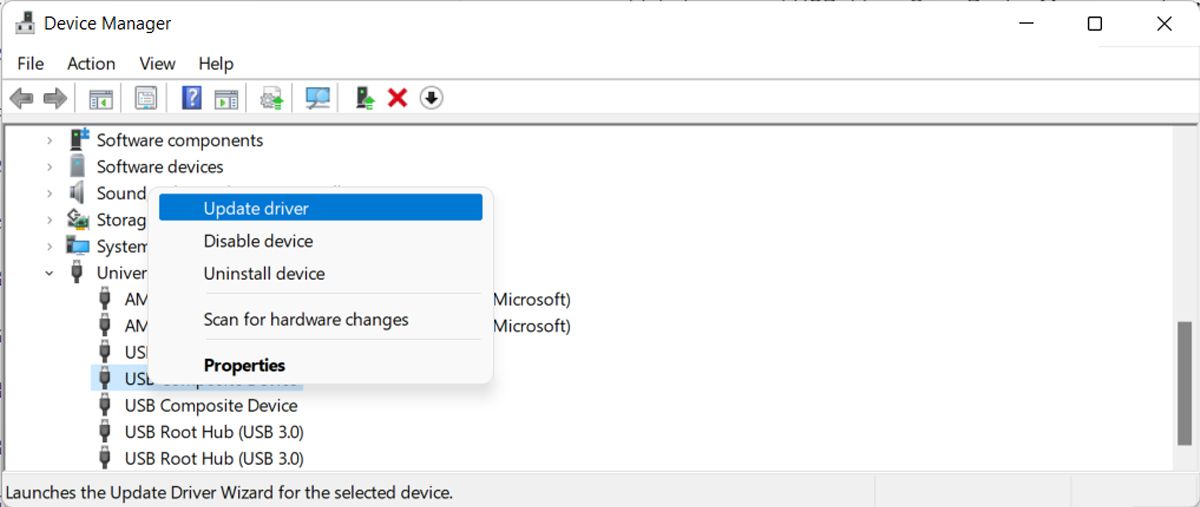The image size is (1200, 507).
Task: Expand the Software components node
Action: pos(49,140)
